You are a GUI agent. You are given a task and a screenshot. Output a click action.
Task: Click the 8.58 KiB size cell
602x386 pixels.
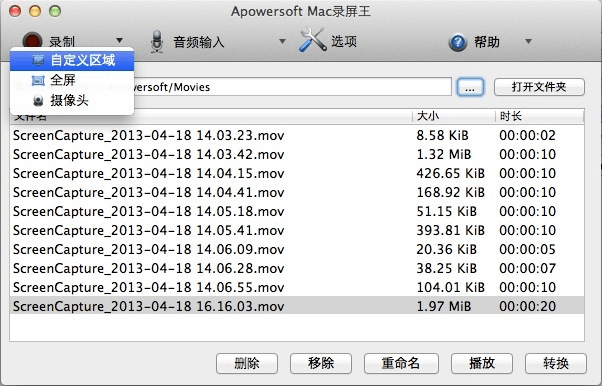tap(442, 135)
